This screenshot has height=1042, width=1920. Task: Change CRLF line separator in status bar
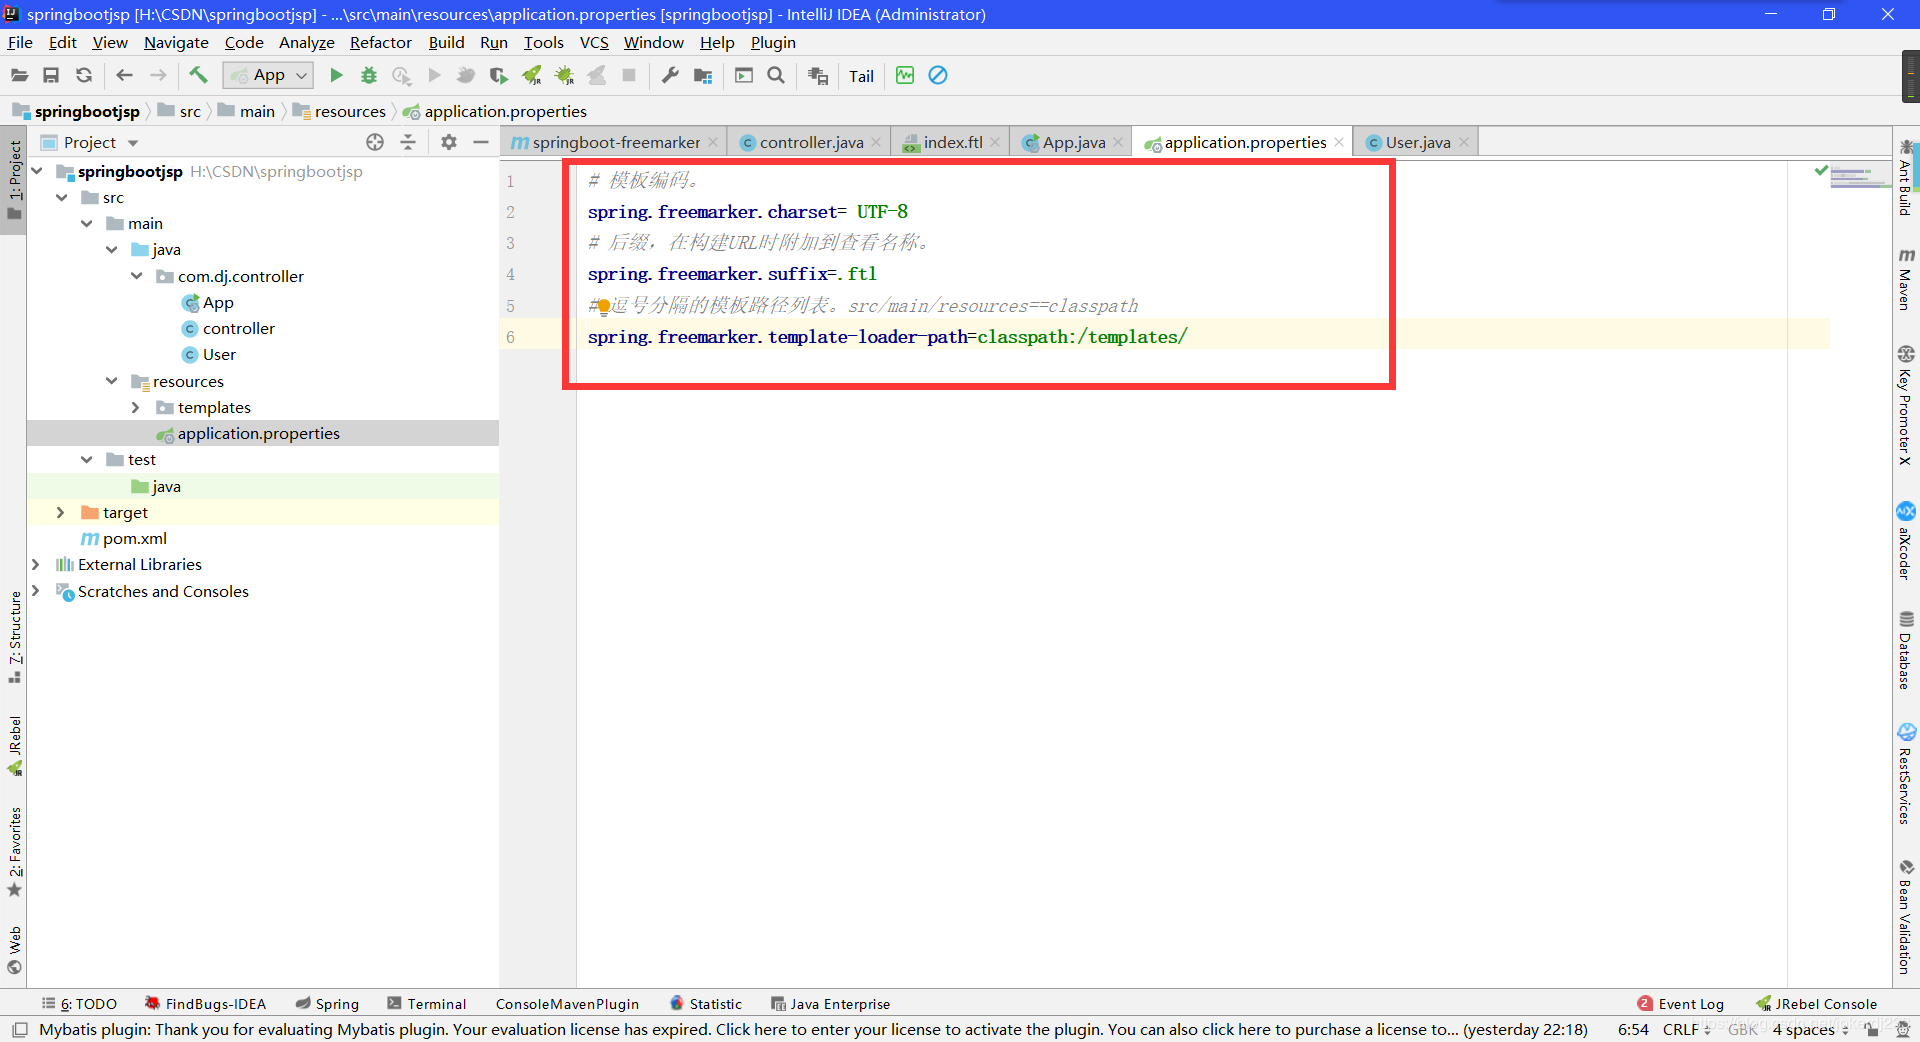(x=1687, y=1029)
